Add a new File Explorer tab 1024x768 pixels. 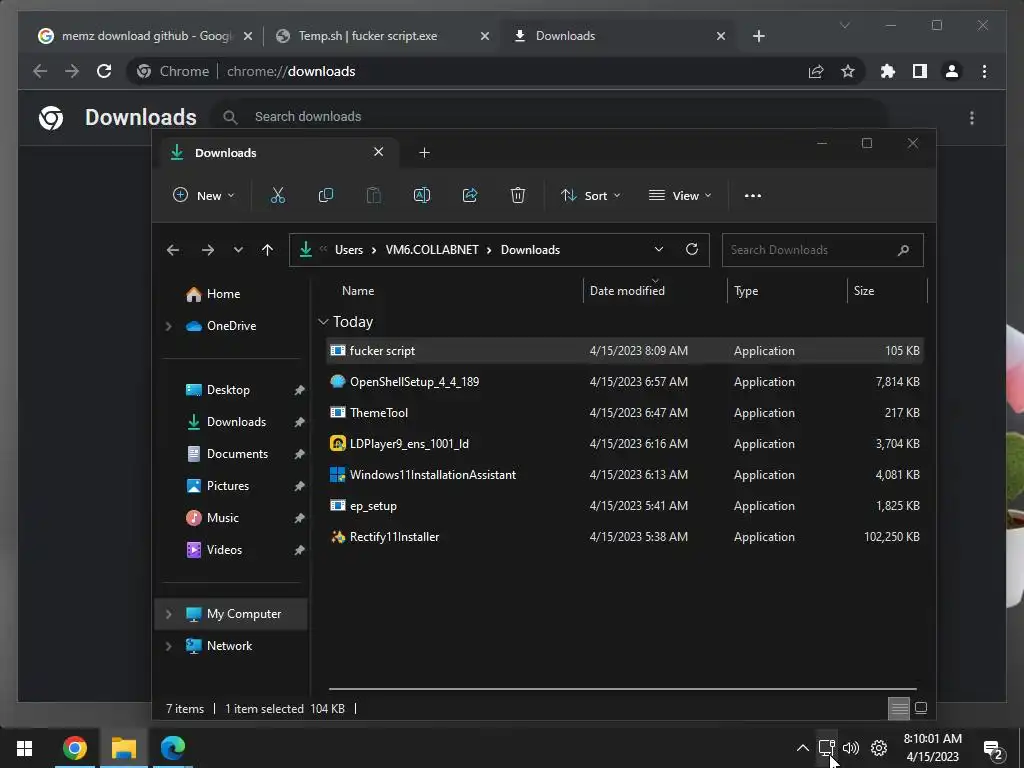[424, 152]
